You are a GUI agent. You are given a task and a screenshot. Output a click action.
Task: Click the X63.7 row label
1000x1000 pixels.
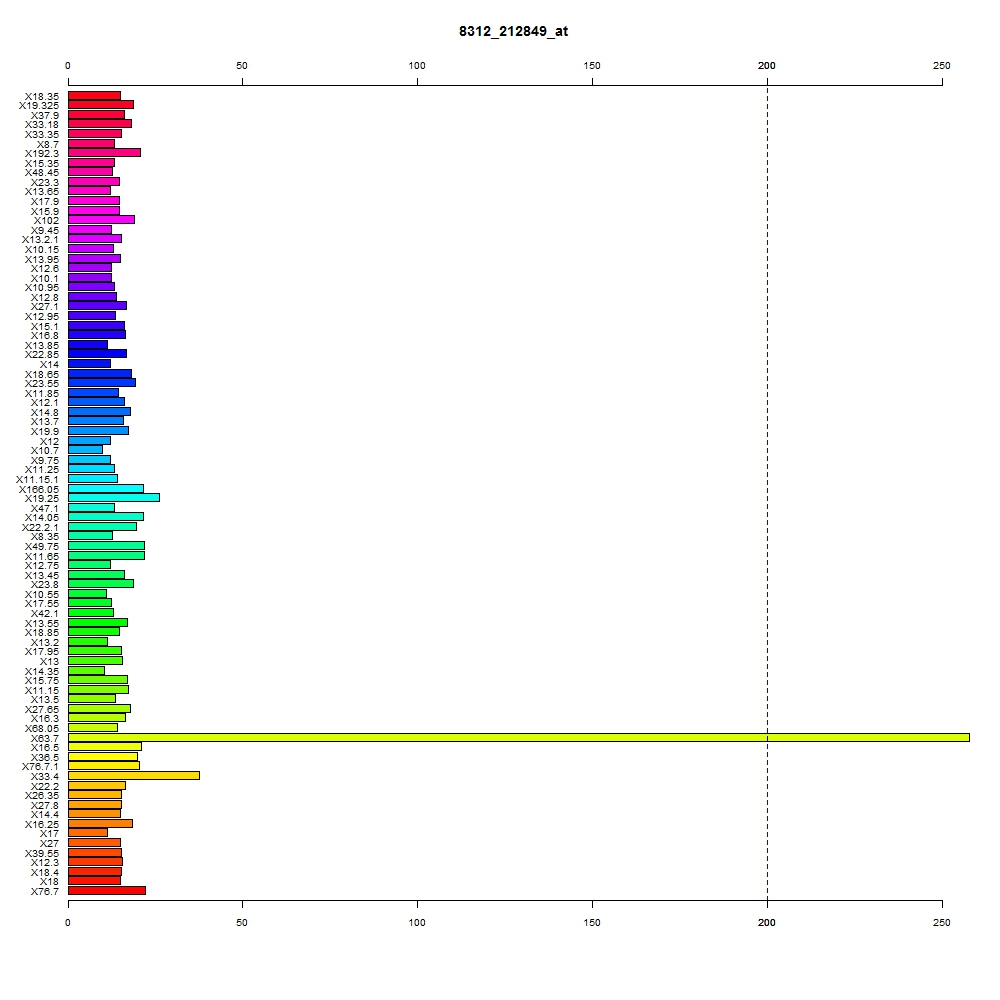tap(45, 739)
